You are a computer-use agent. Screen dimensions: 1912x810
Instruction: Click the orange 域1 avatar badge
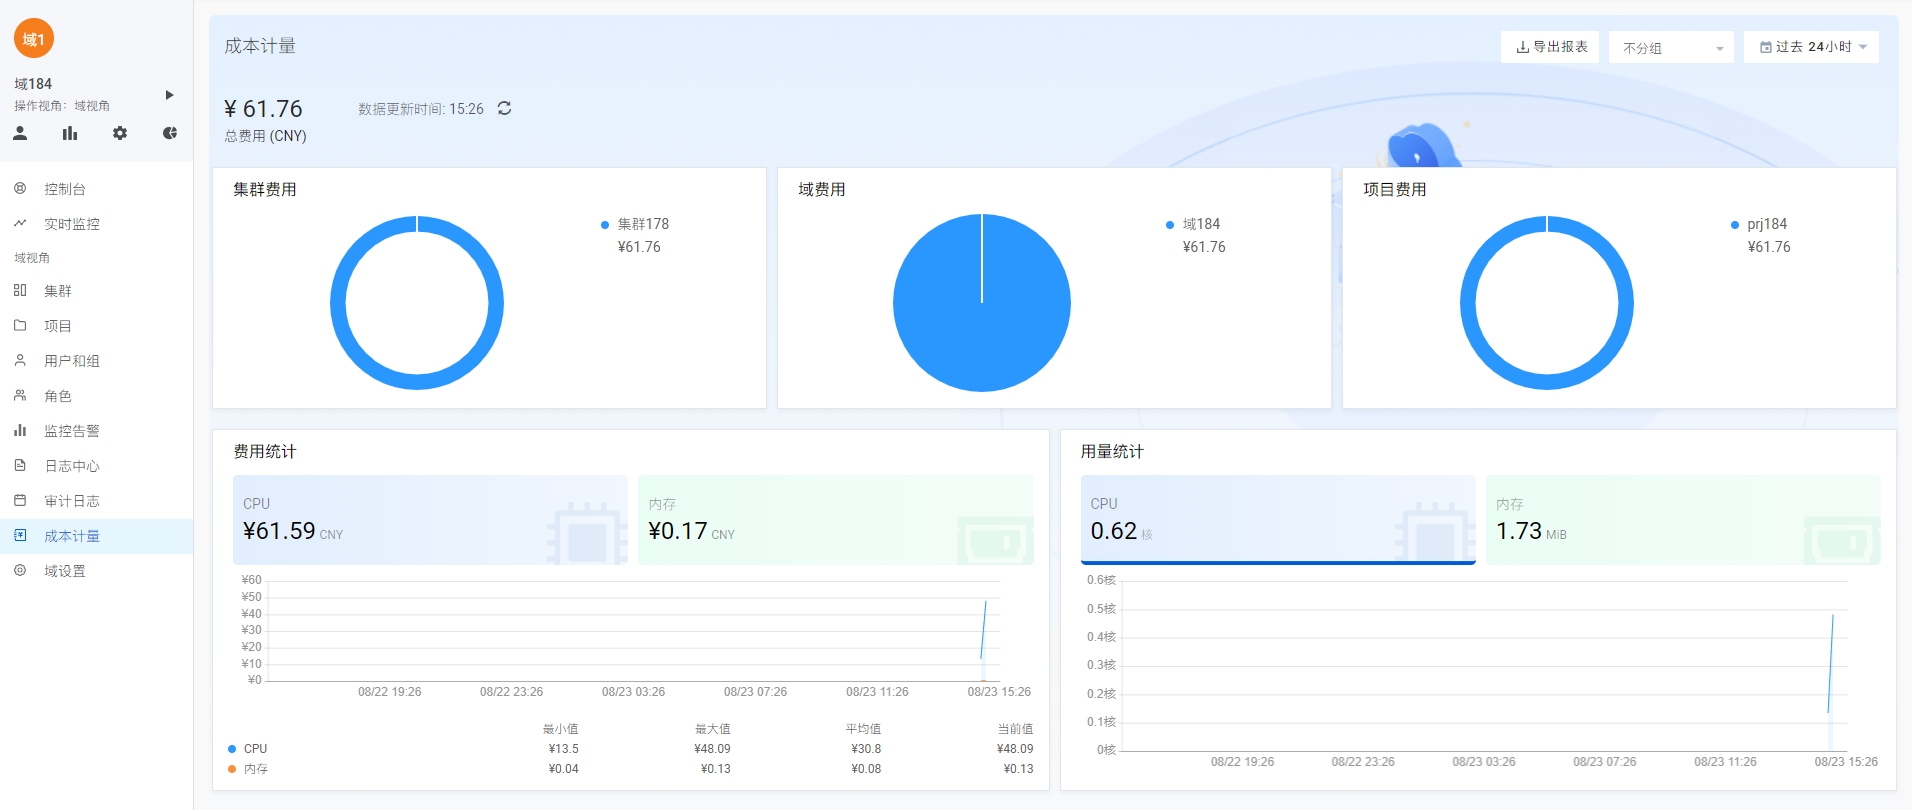click(34, 39)
